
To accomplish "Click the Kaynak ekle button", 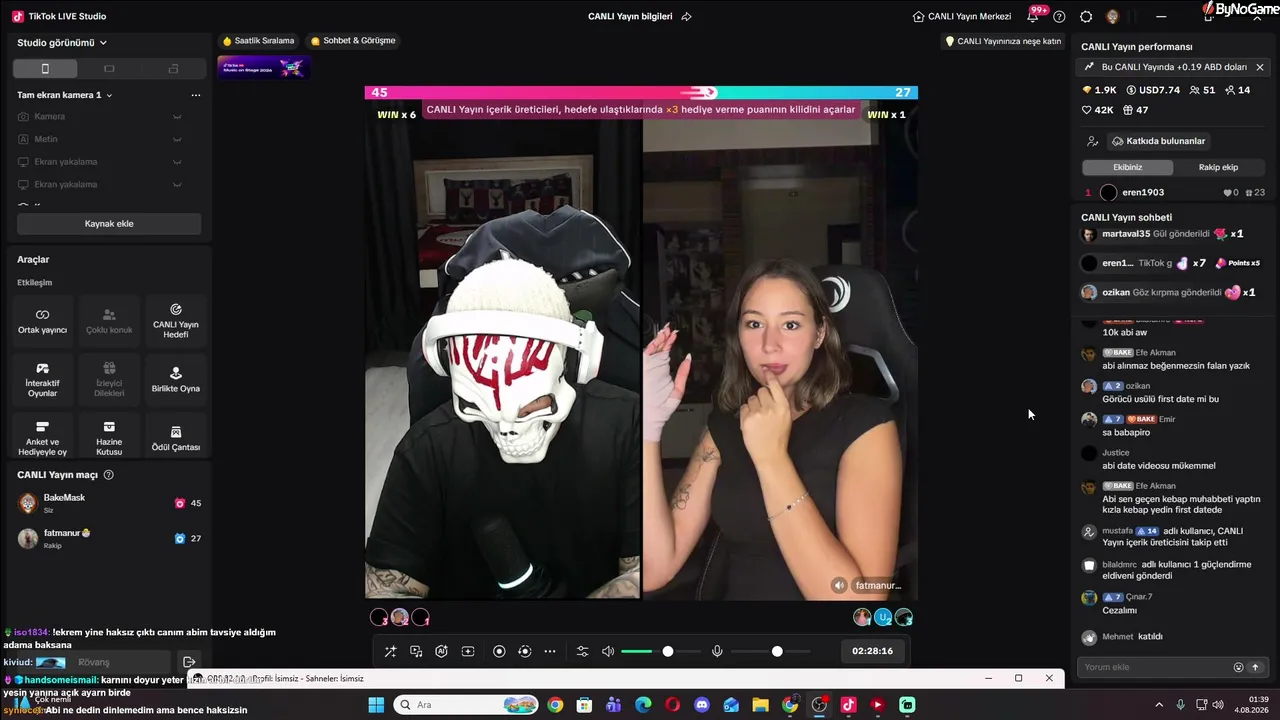I will tap(109, 224).
